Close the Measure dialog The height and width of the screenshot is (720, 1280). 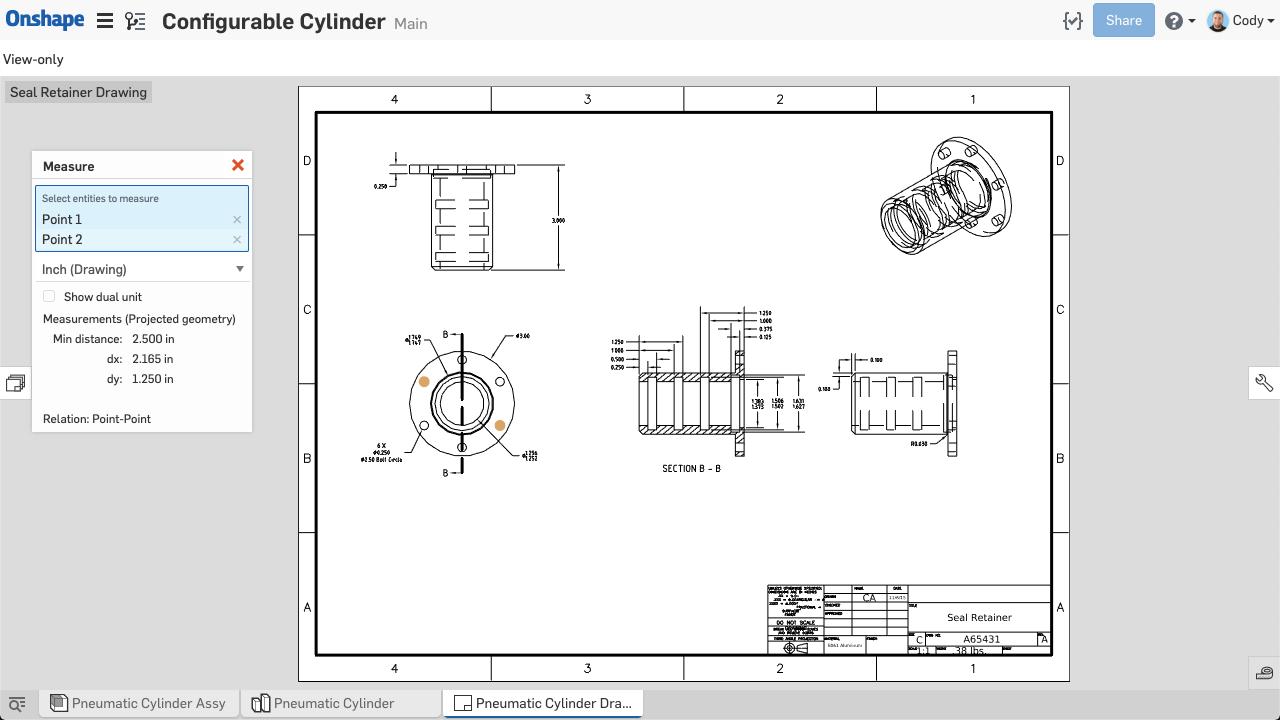pyautogui.click(x=238, y=165)
